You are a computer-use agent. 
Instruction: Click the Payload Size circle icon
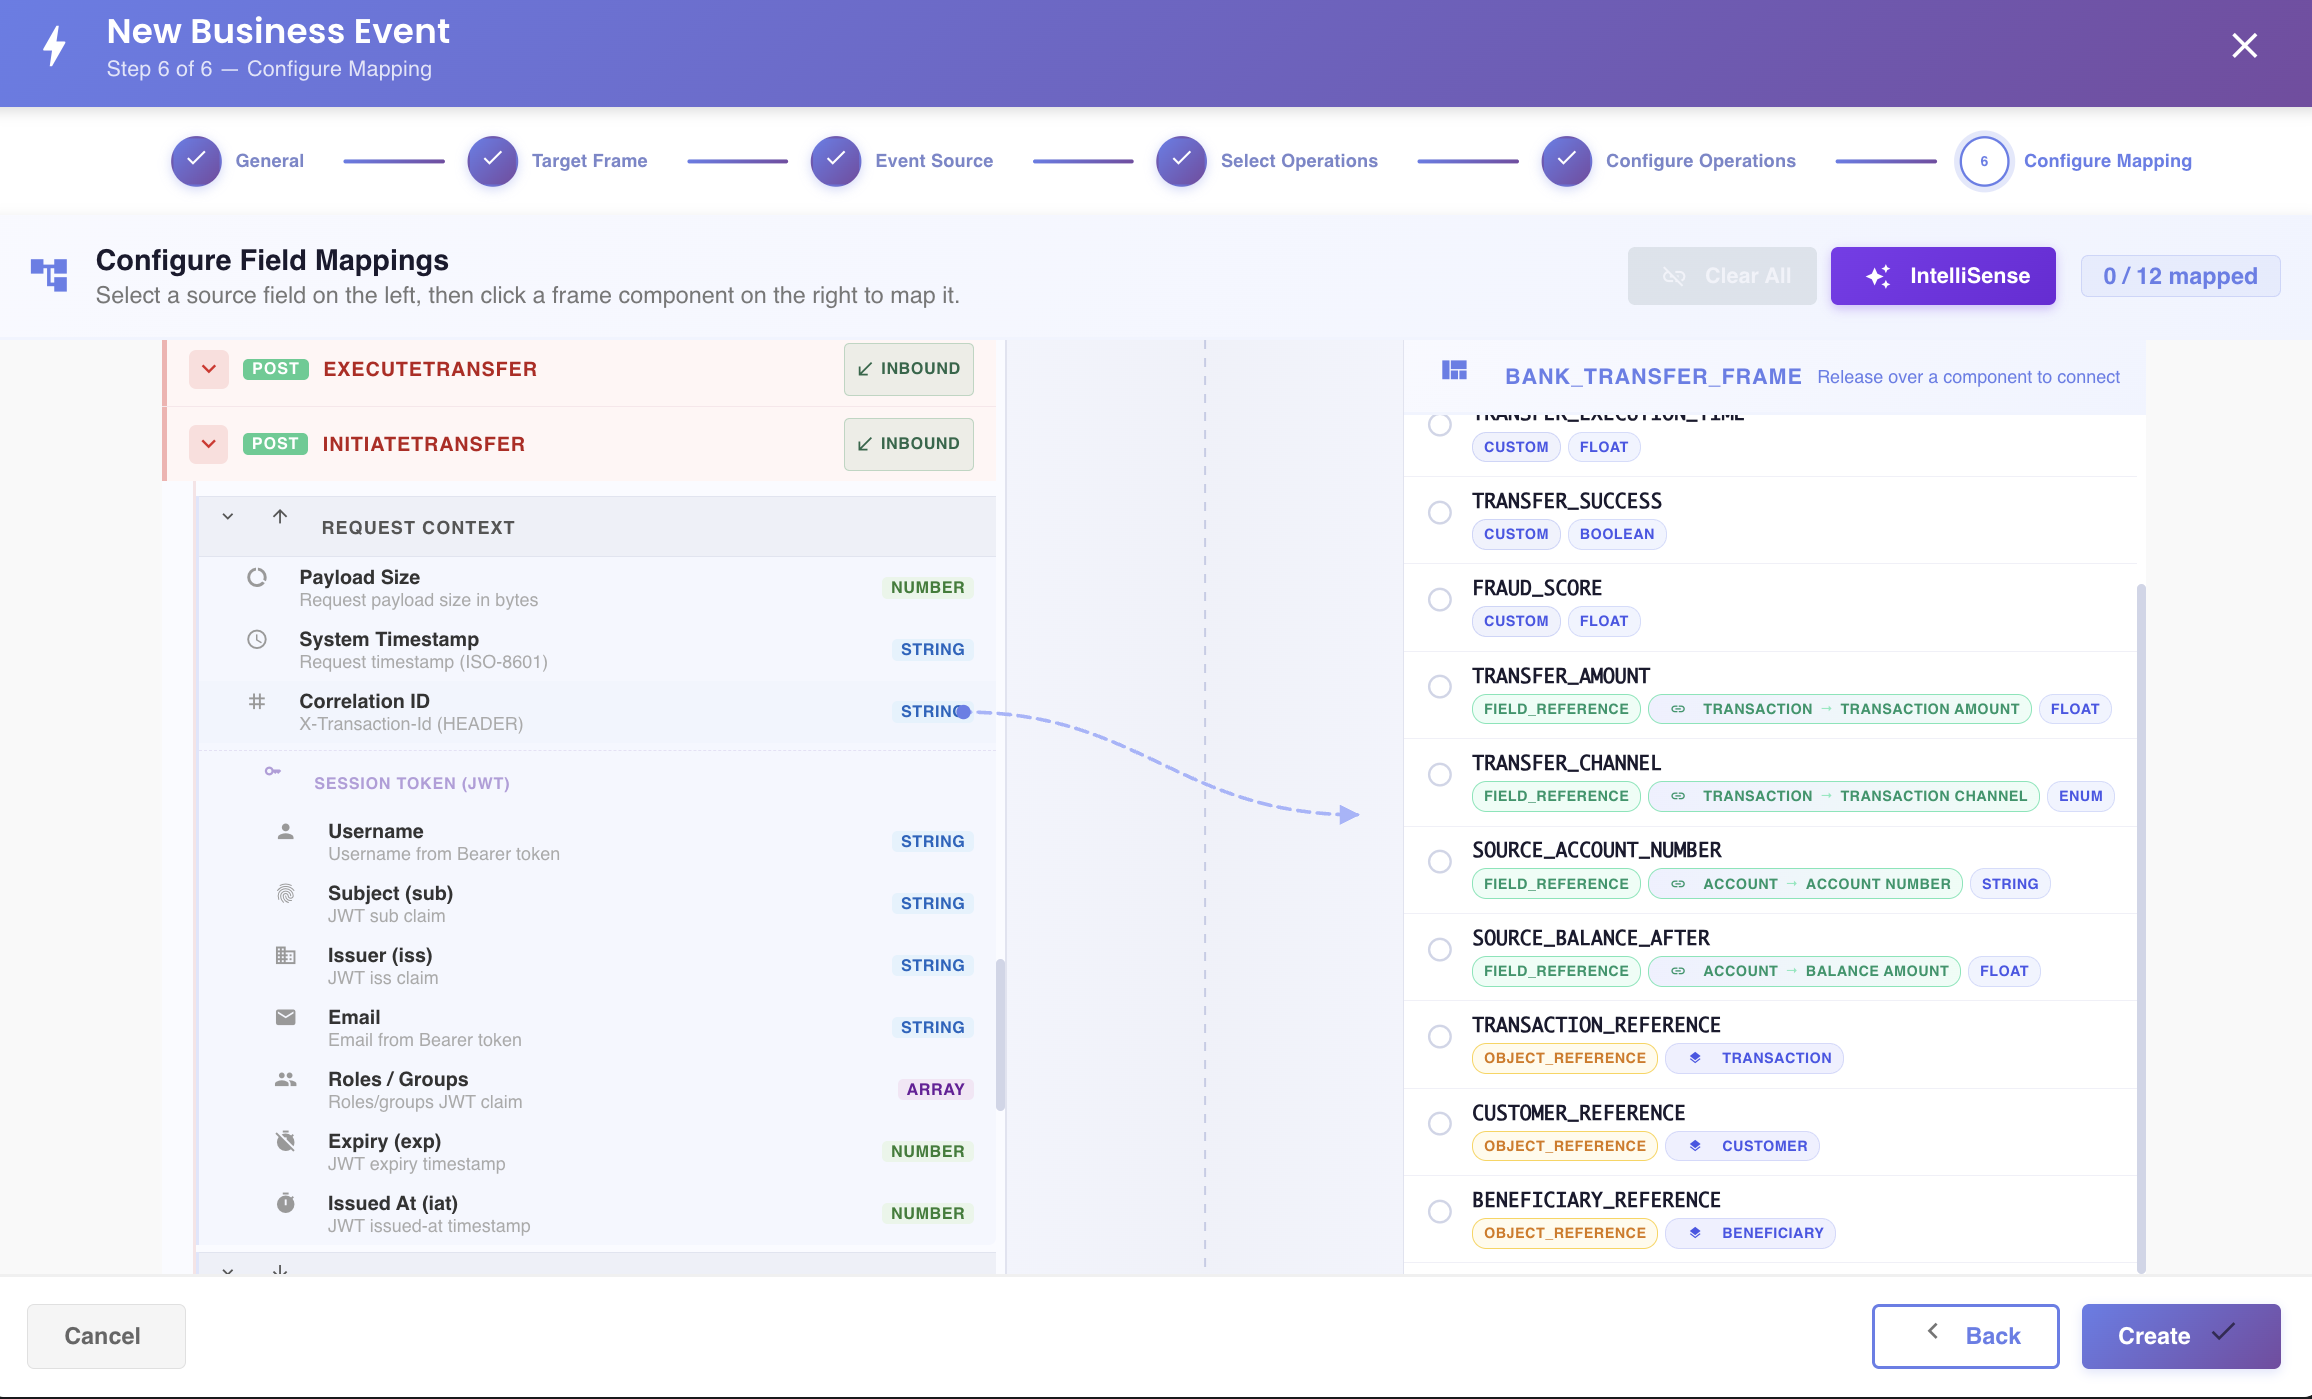coord(257,578)
